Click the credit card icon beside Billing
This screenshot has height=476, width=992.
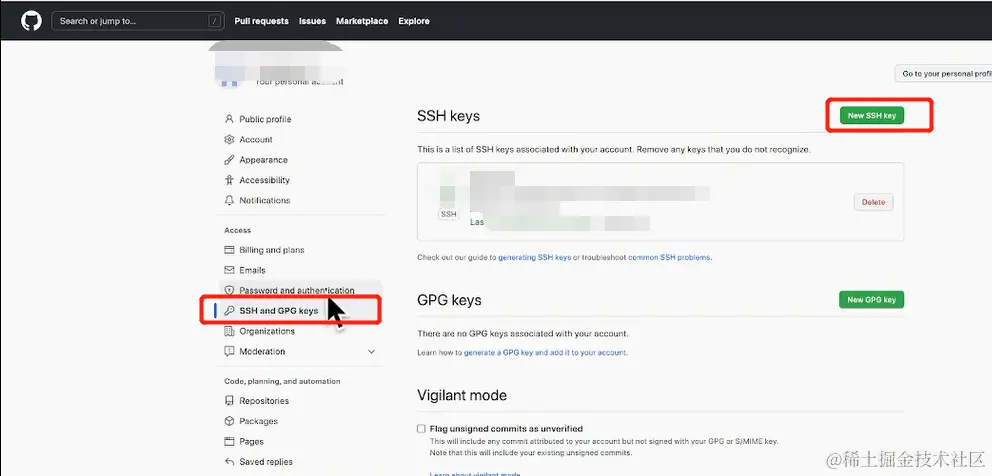pos(229,250)
